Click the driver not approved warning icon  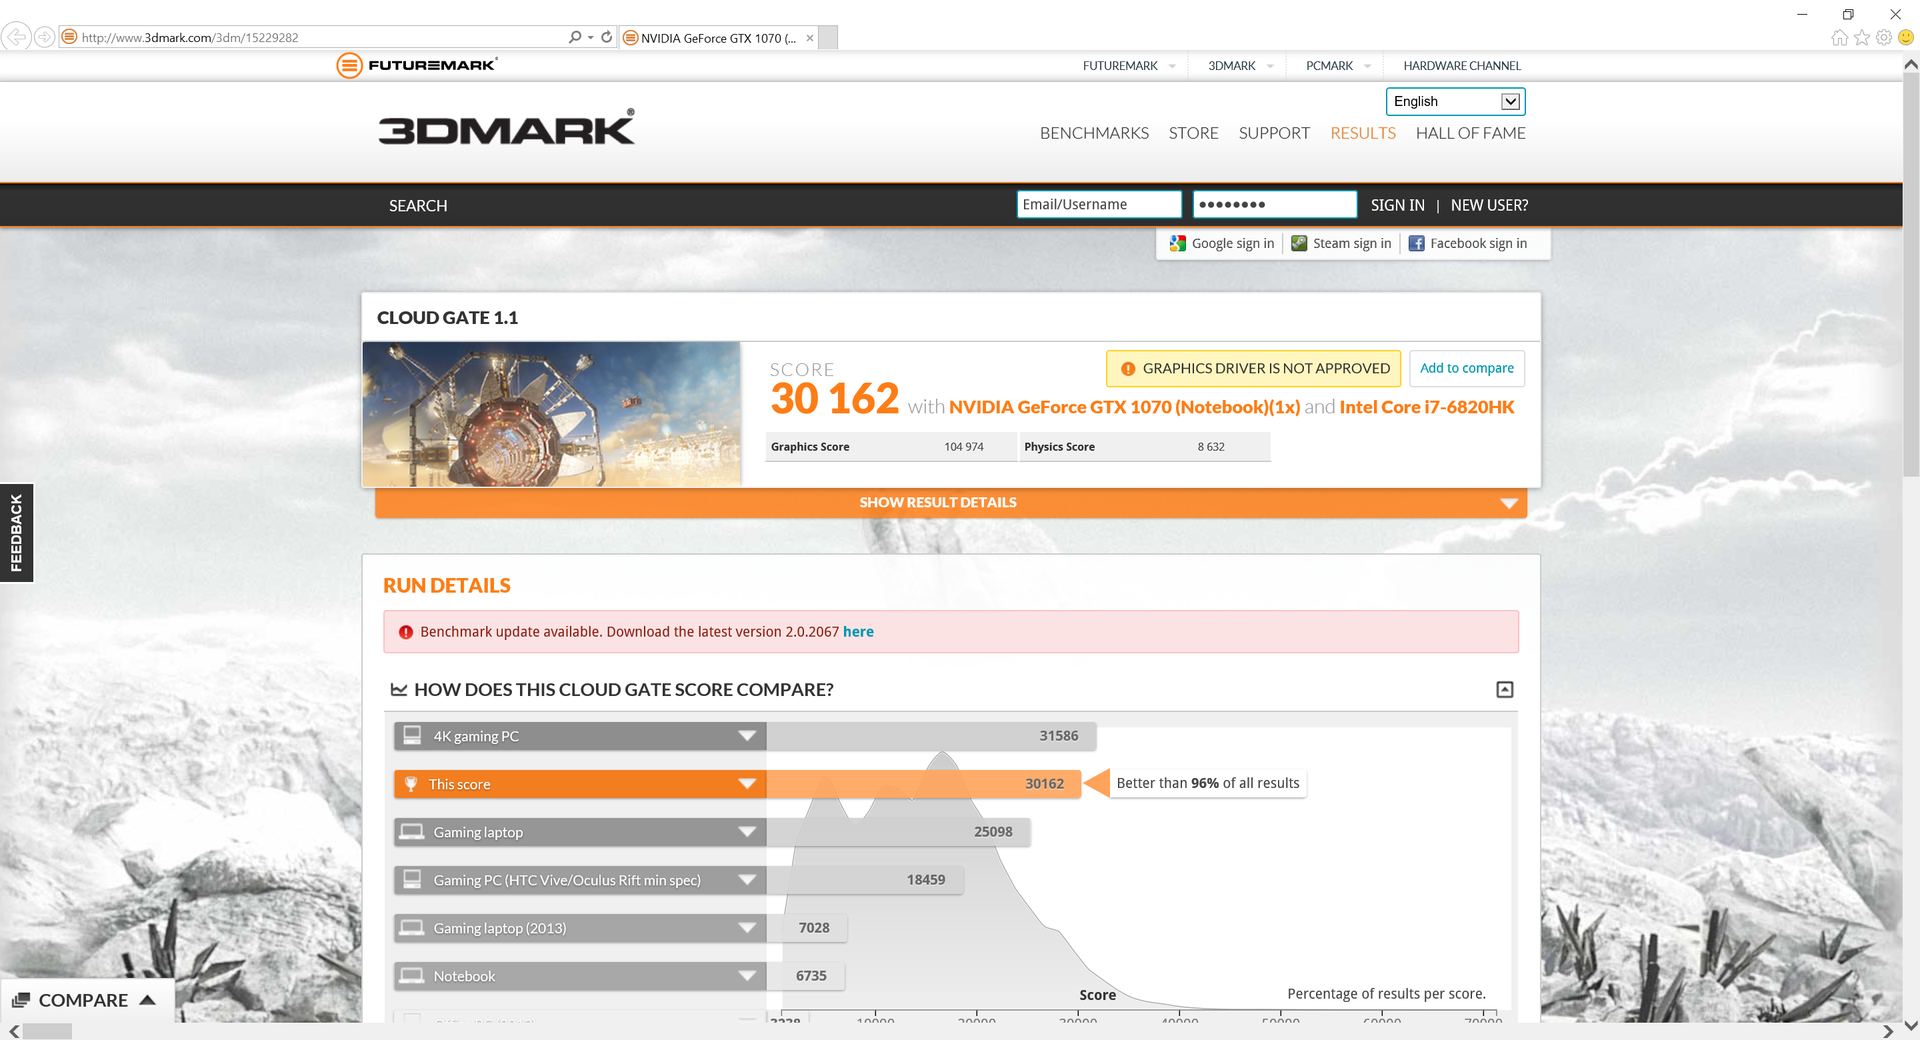1127,369
